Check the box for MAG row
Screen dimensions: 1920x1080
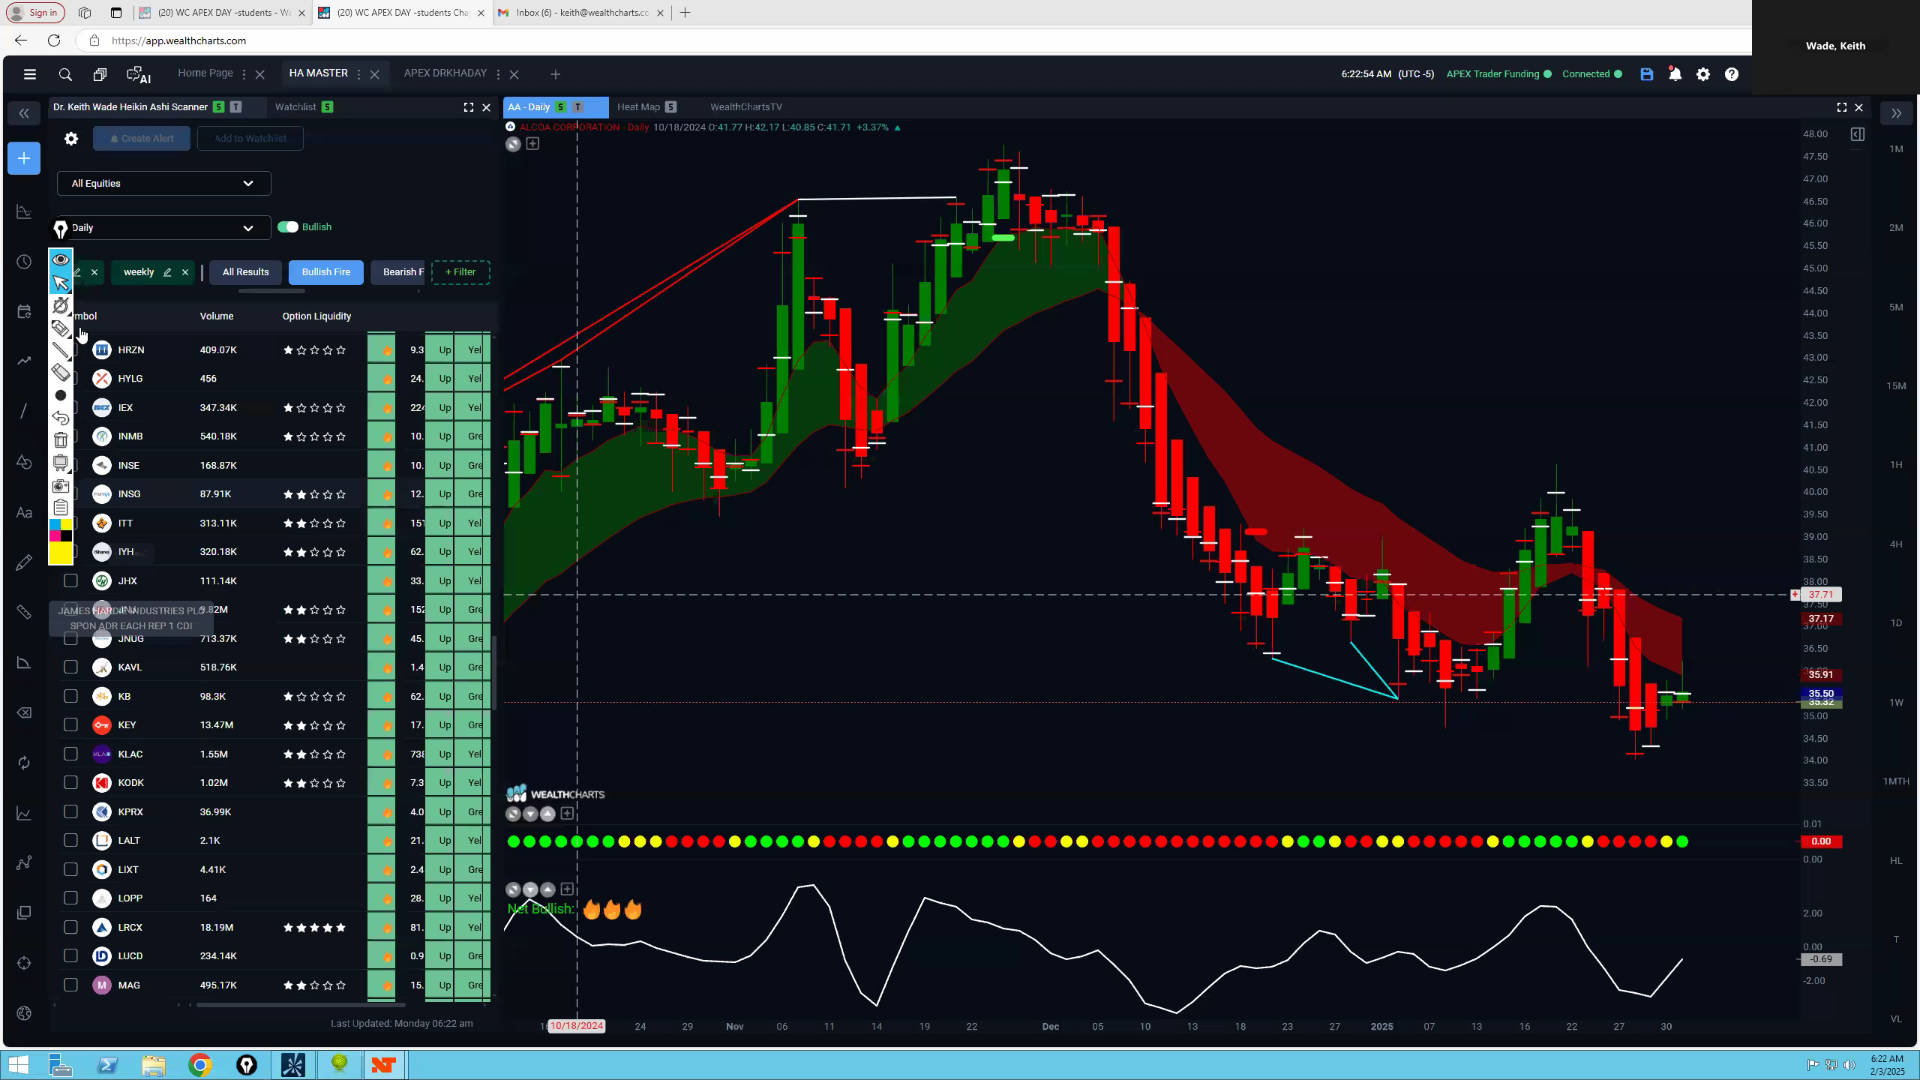click(70, 985)
